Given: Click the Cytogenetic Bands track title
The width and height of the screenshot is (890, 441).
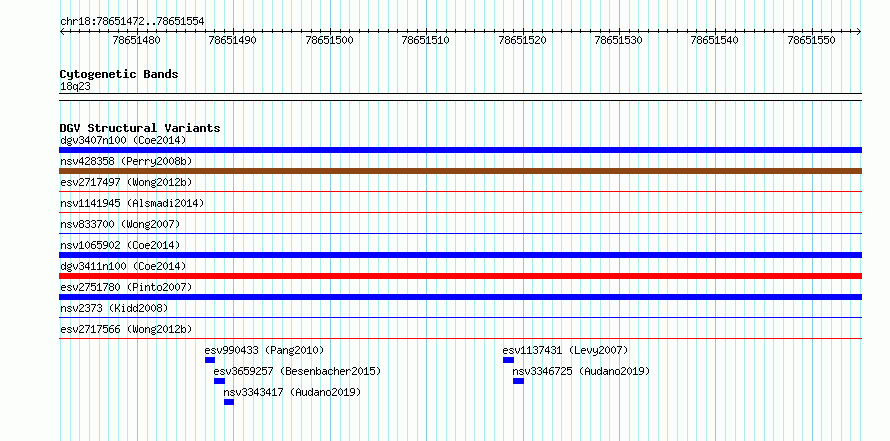Looking at the screenshot, I should [119, 74].
